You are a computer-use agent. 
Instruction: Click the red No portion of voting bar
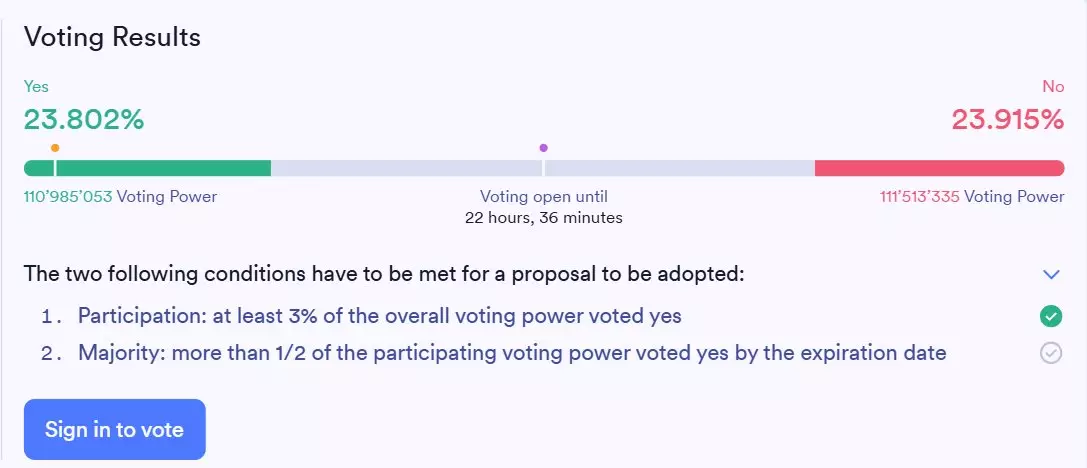[939, 168]
